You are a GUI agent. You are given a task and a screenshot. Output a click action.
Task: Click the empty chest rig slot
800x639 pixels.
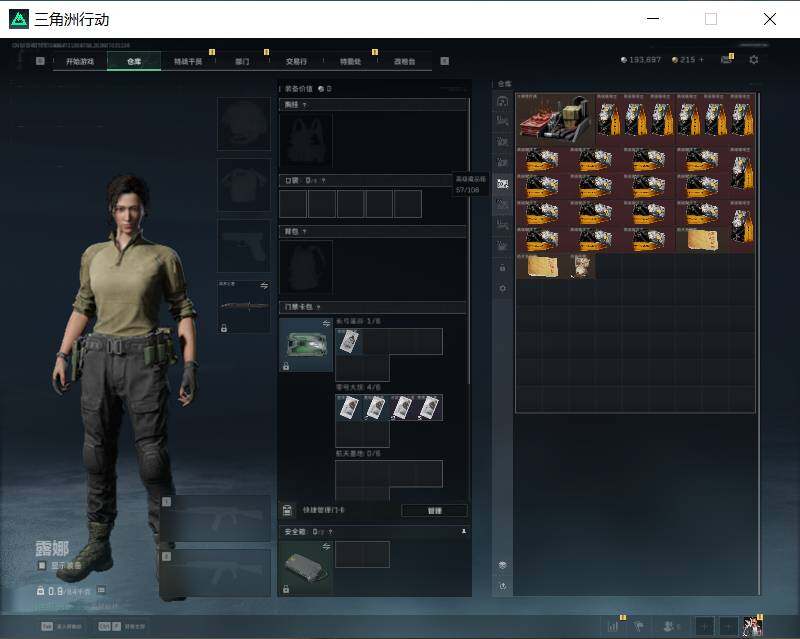click(306, 140)
